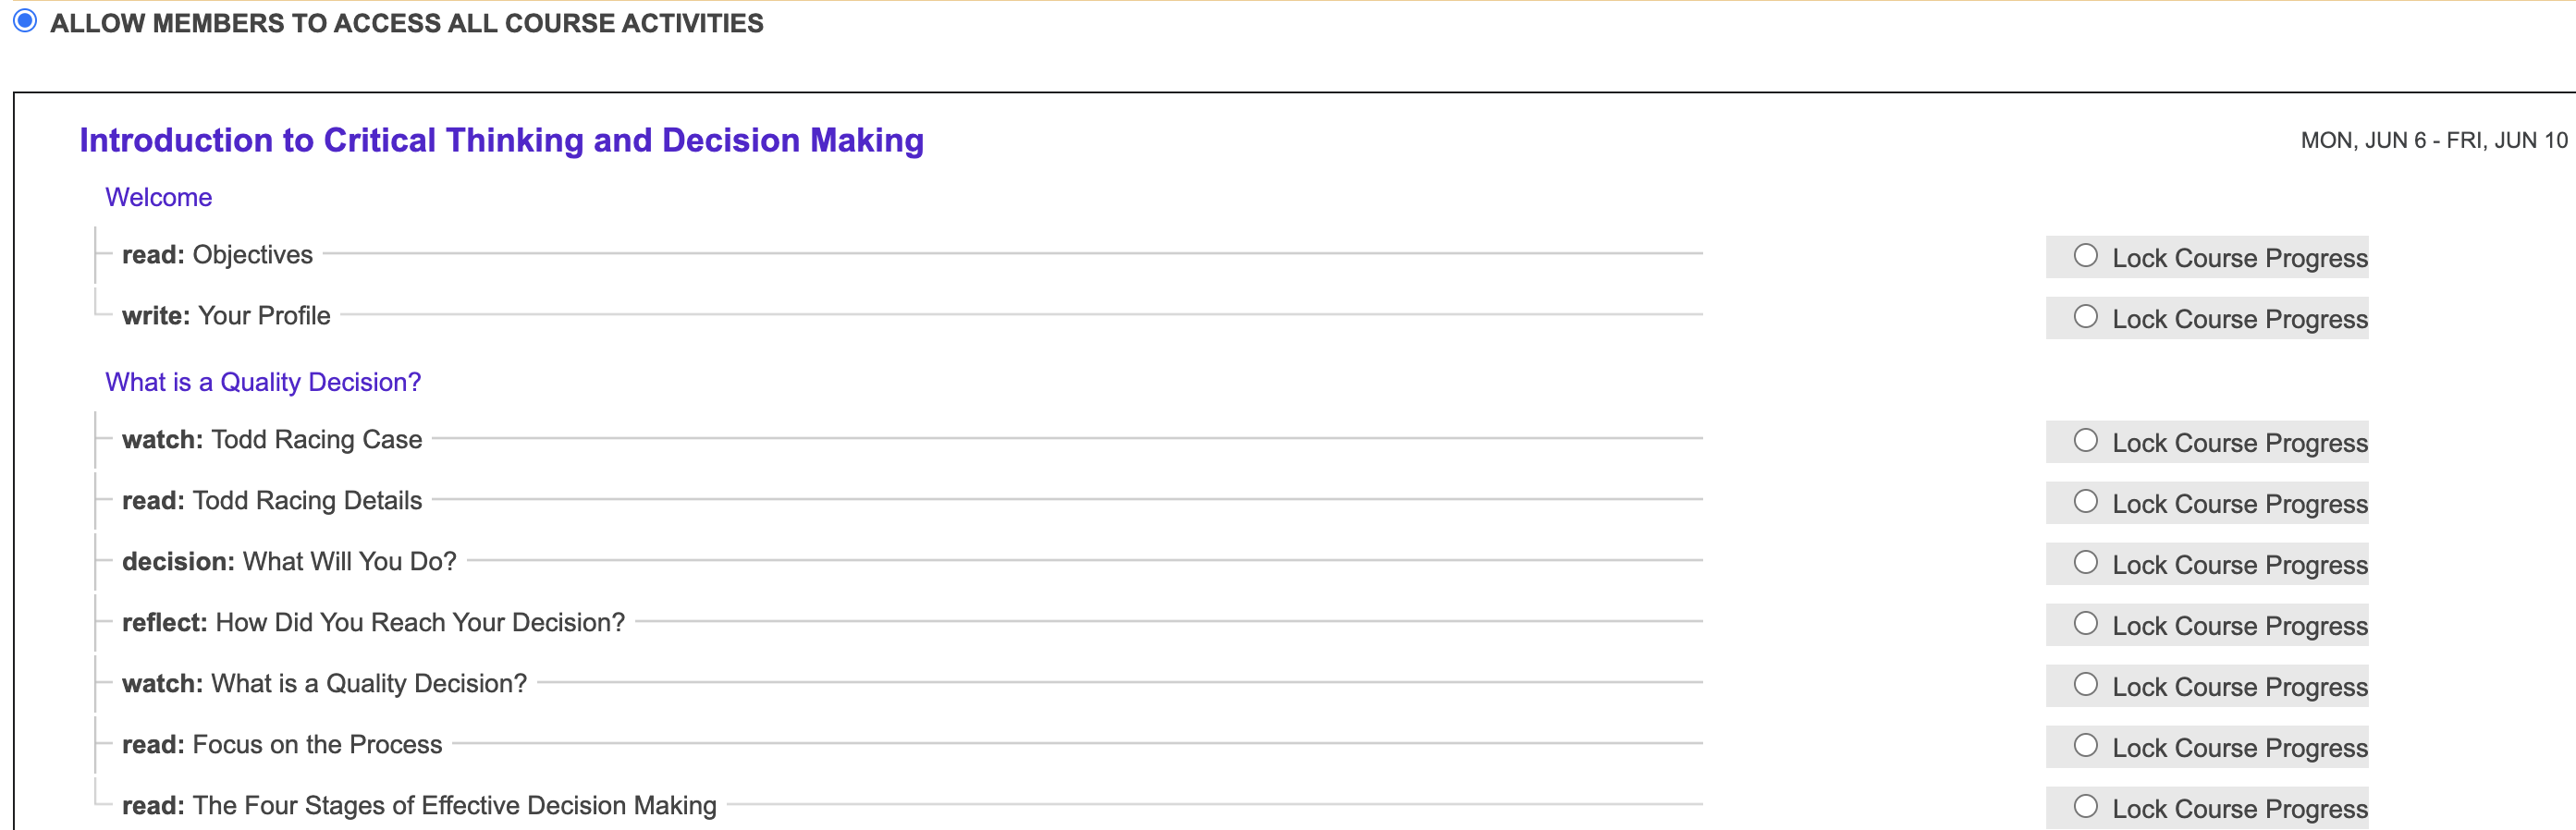
Task: Open 'What is a Quality Decision?' section
Action: click(x=263, y=382)
